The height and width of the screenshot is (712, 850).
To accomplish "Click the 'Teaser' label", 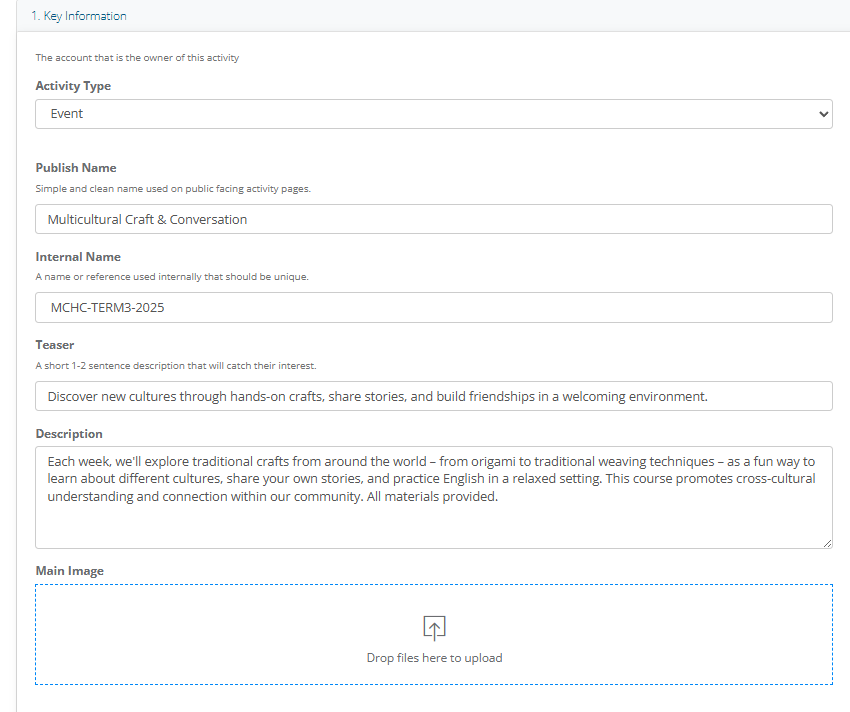I will (55, 345).
